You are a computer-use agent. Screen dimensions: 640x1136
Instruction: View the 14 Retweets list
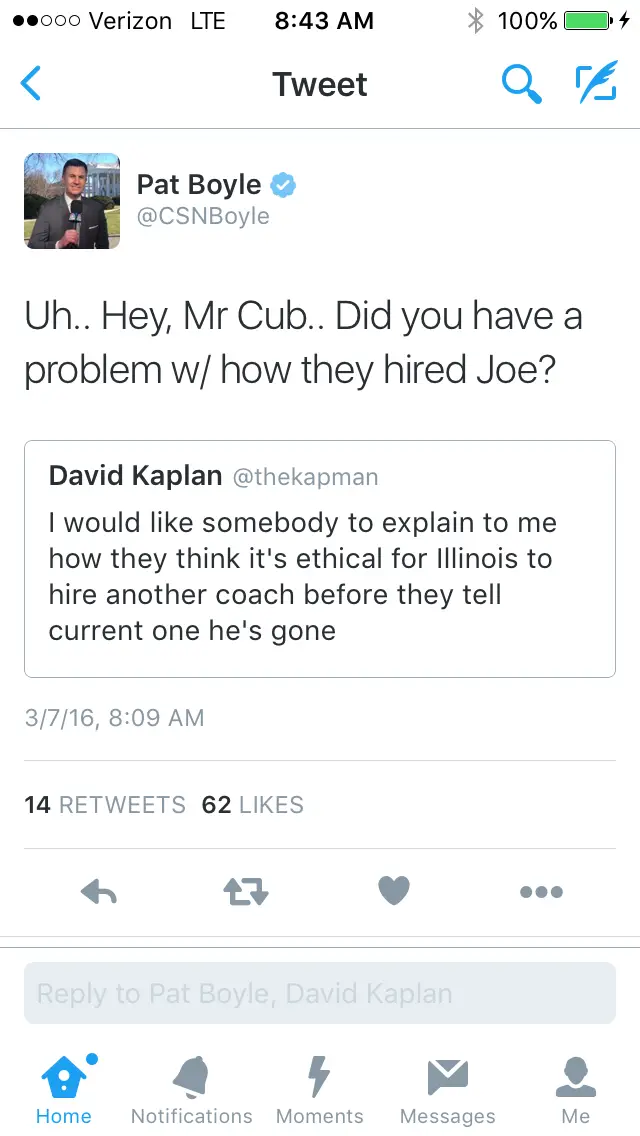click(105, 805)
